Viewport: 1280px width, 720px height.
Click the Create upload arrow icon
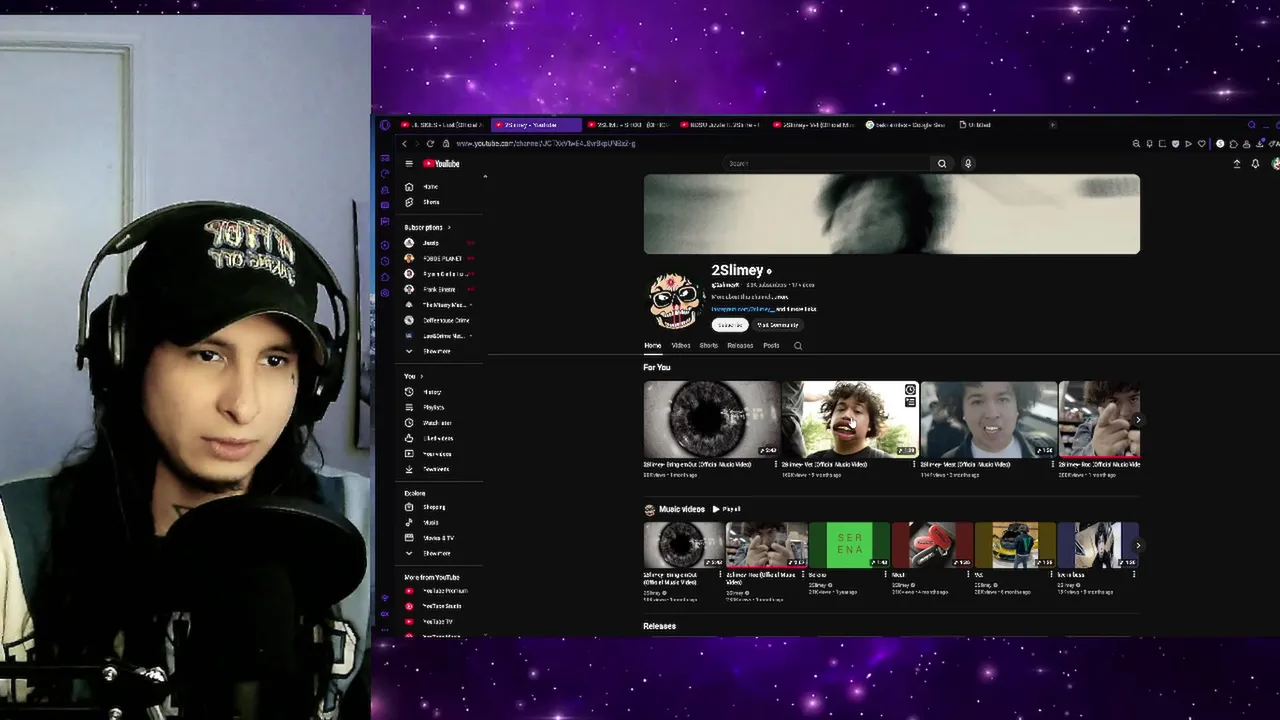[1236, 164]
